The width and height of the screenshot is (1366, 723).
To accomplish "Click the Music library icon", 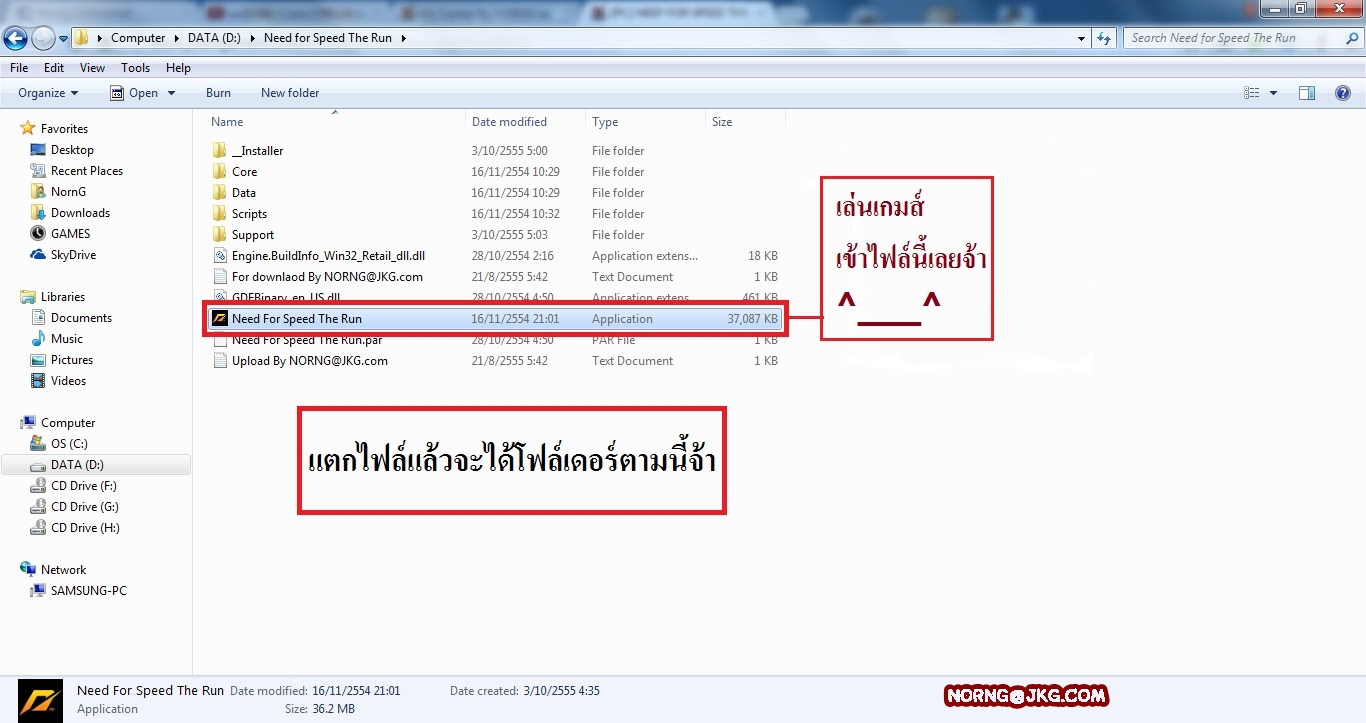I will pos(38,339).
